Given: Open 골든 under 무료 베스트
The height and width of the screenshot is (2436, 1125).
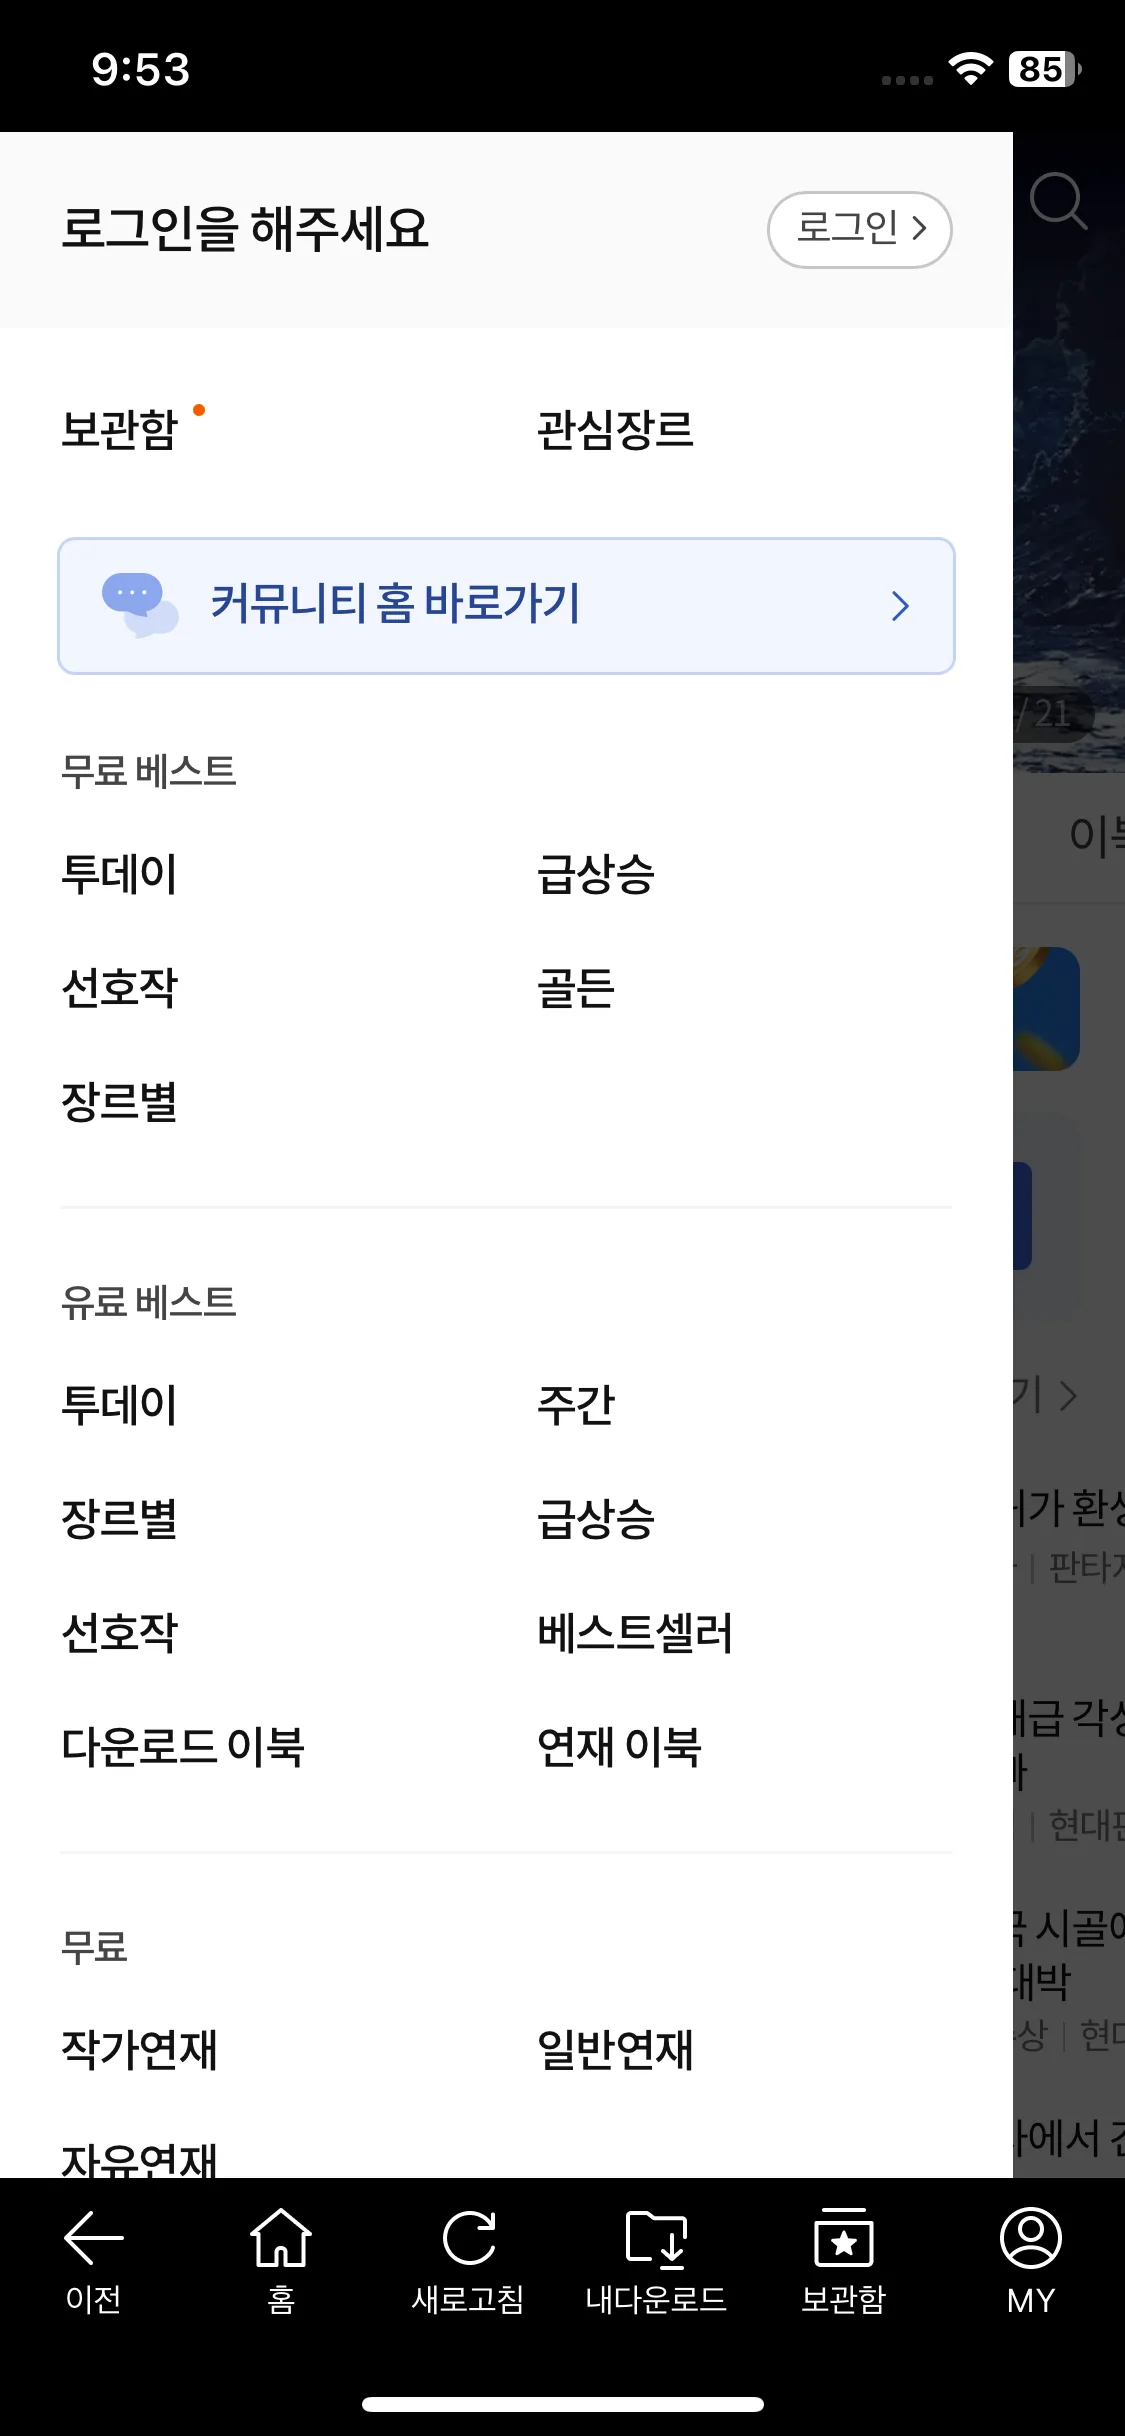Looking at the screenshot, I should pyautogui.click(x=576, y=988).
